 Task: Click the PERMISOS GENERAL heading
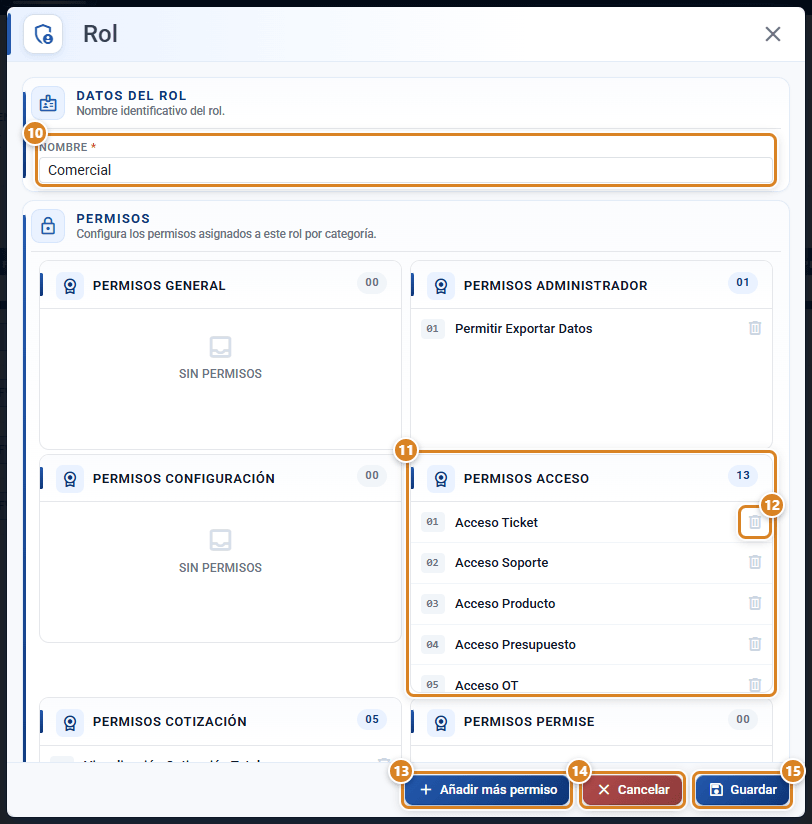tap(159, 286)
